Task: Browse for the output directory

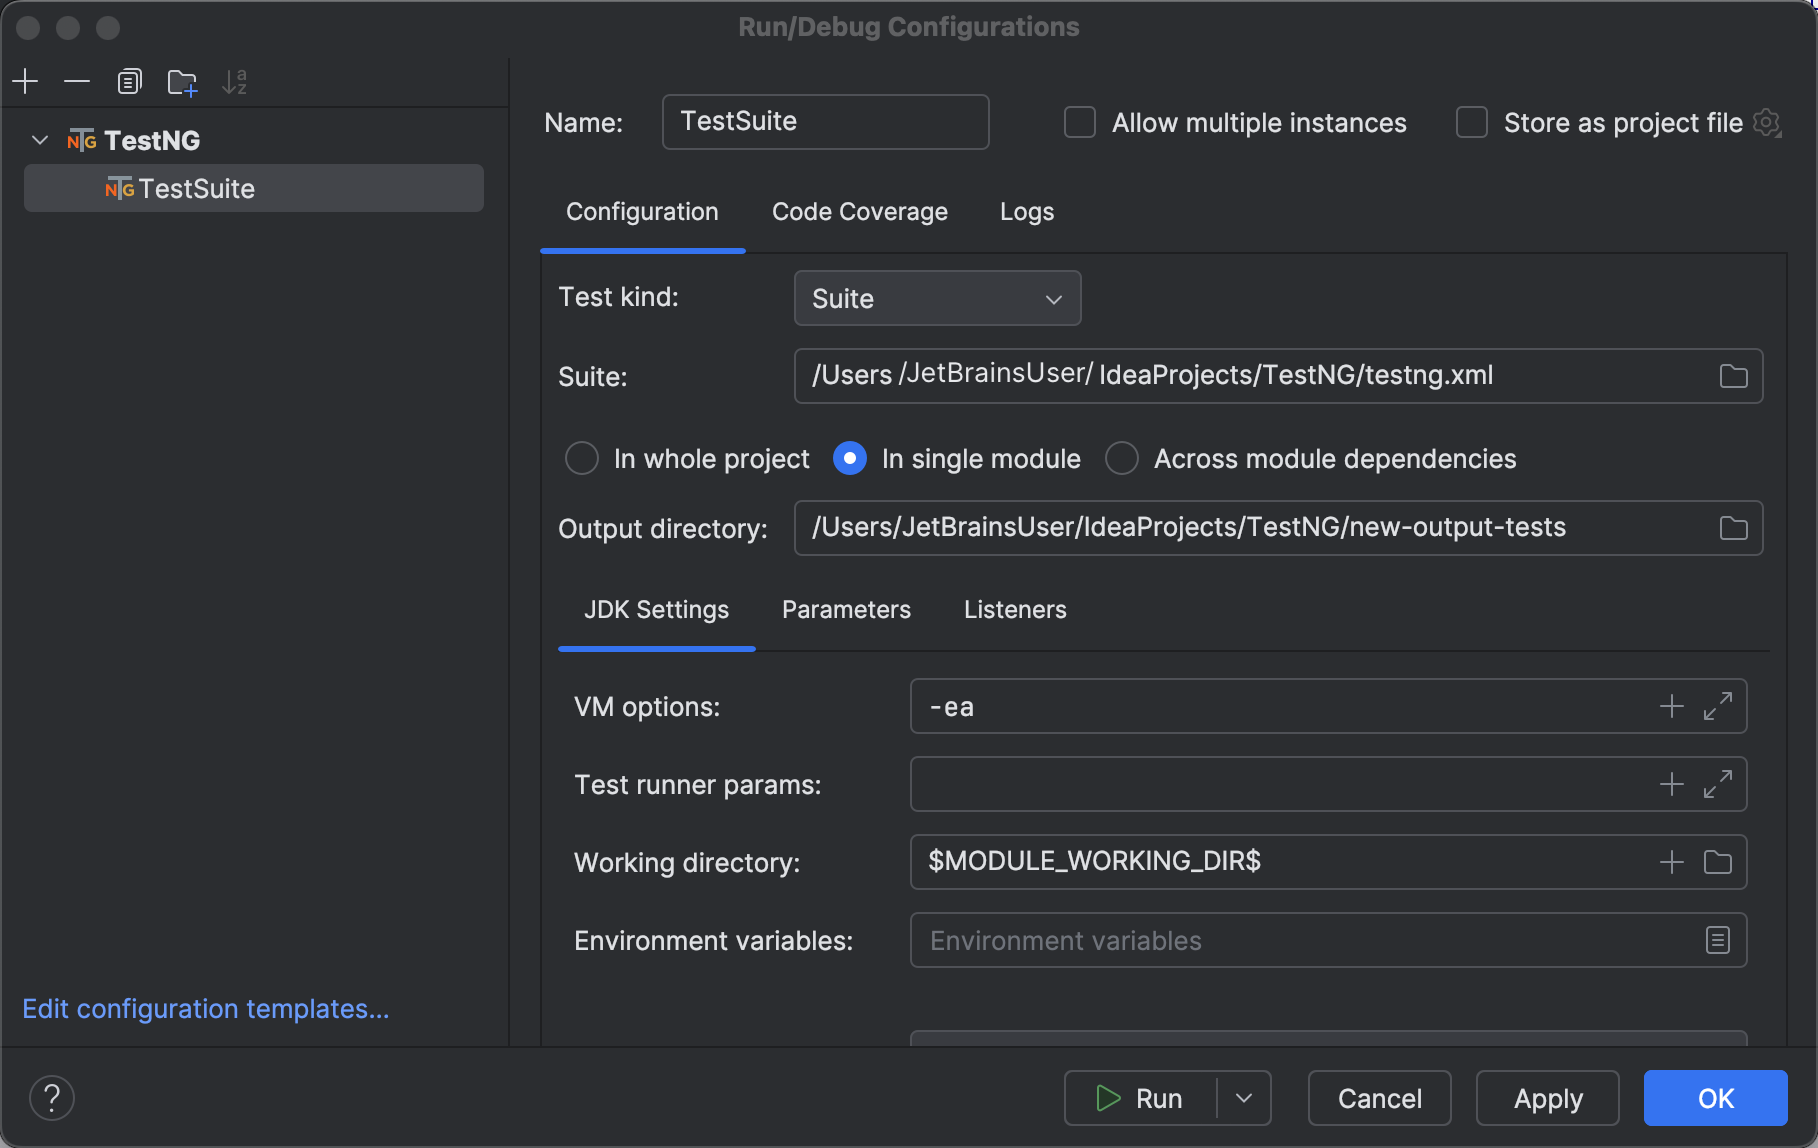Action: click(1733, 528)
